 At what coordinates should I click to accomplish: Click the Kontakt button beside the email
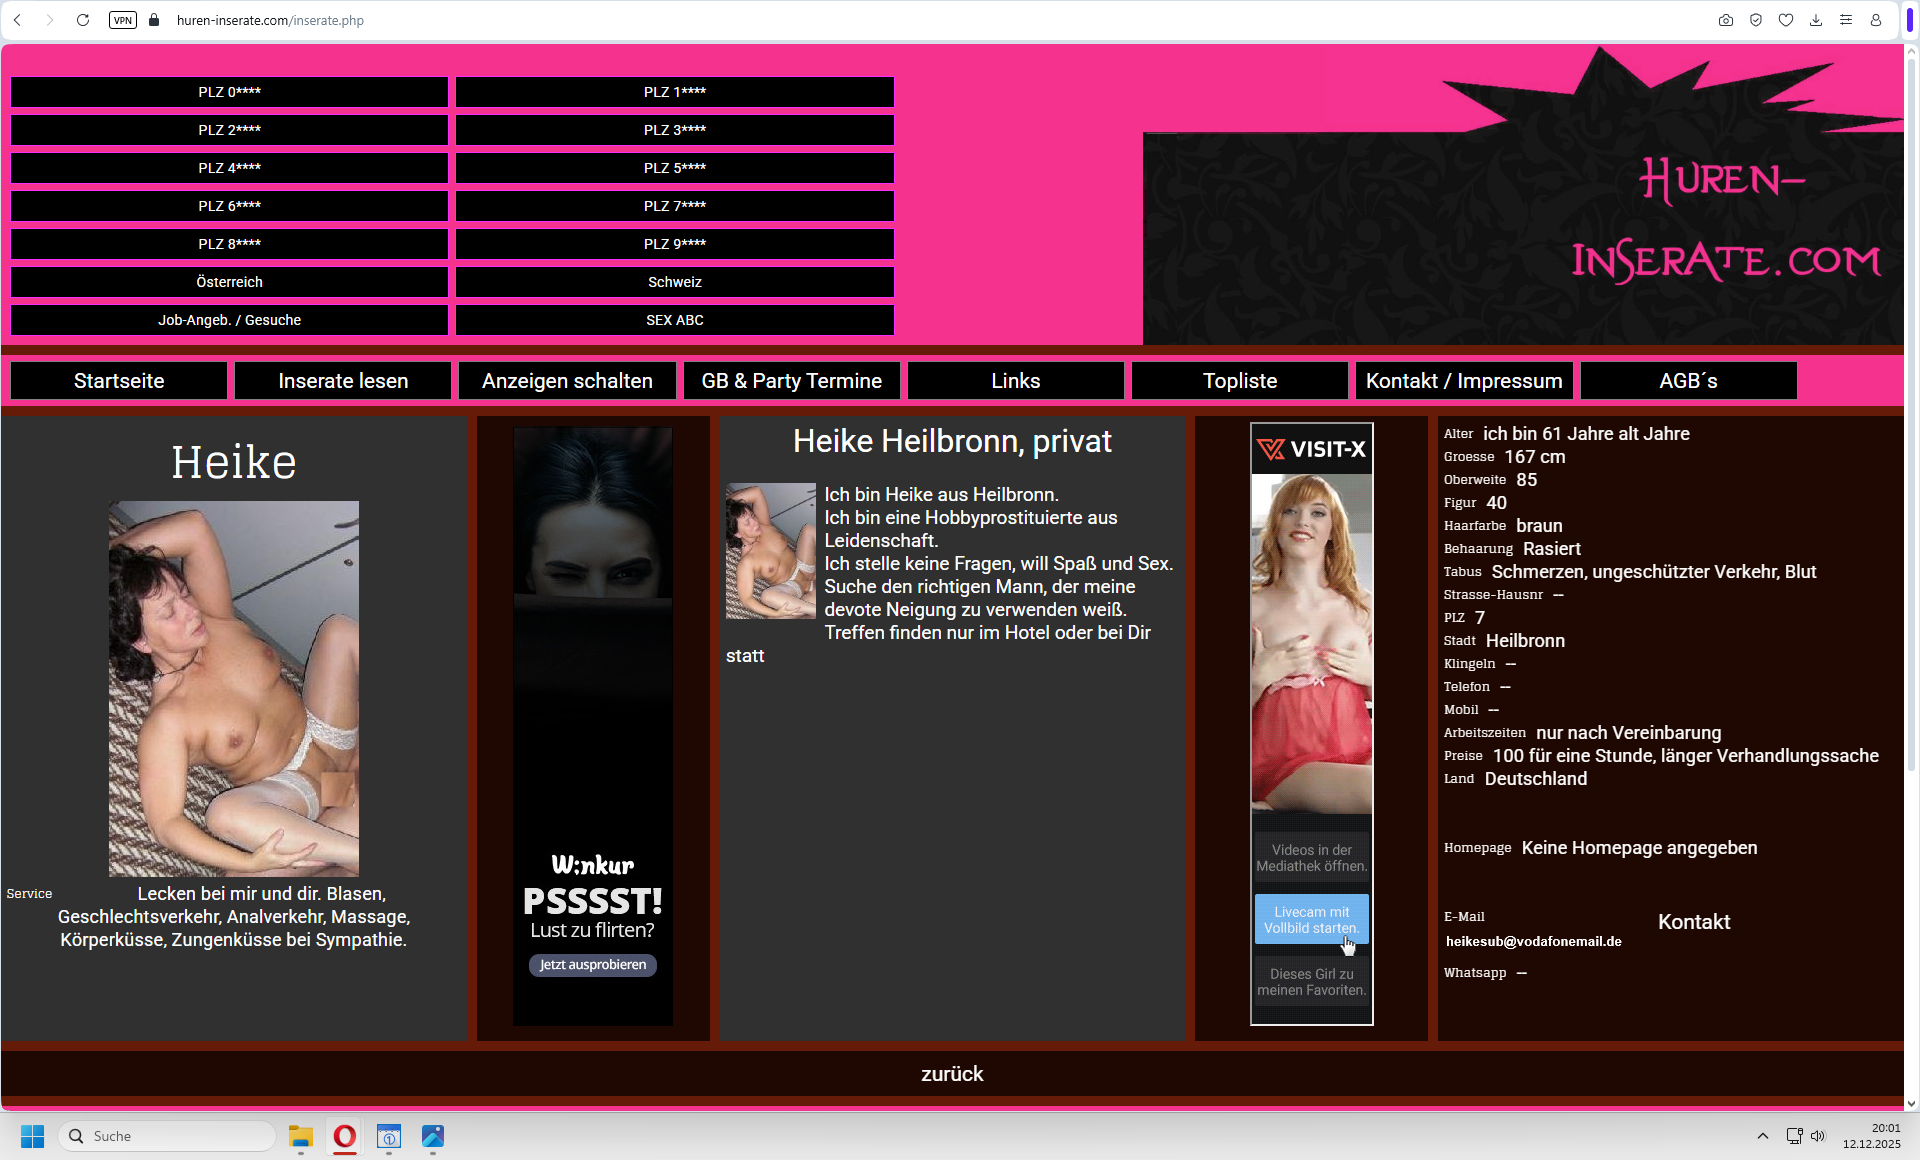point(1694,922)
